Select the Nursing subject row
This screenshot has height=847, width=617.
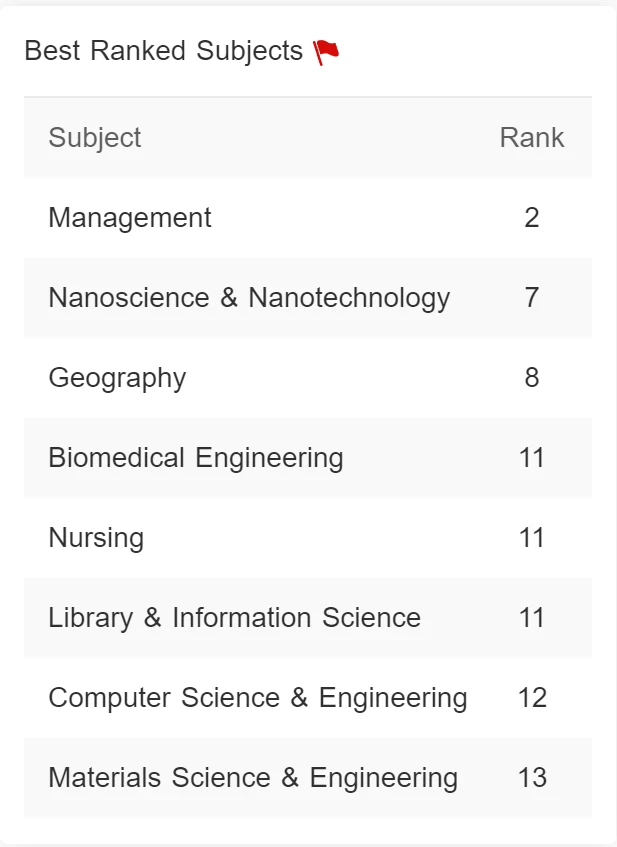click(x=308, y=537)
